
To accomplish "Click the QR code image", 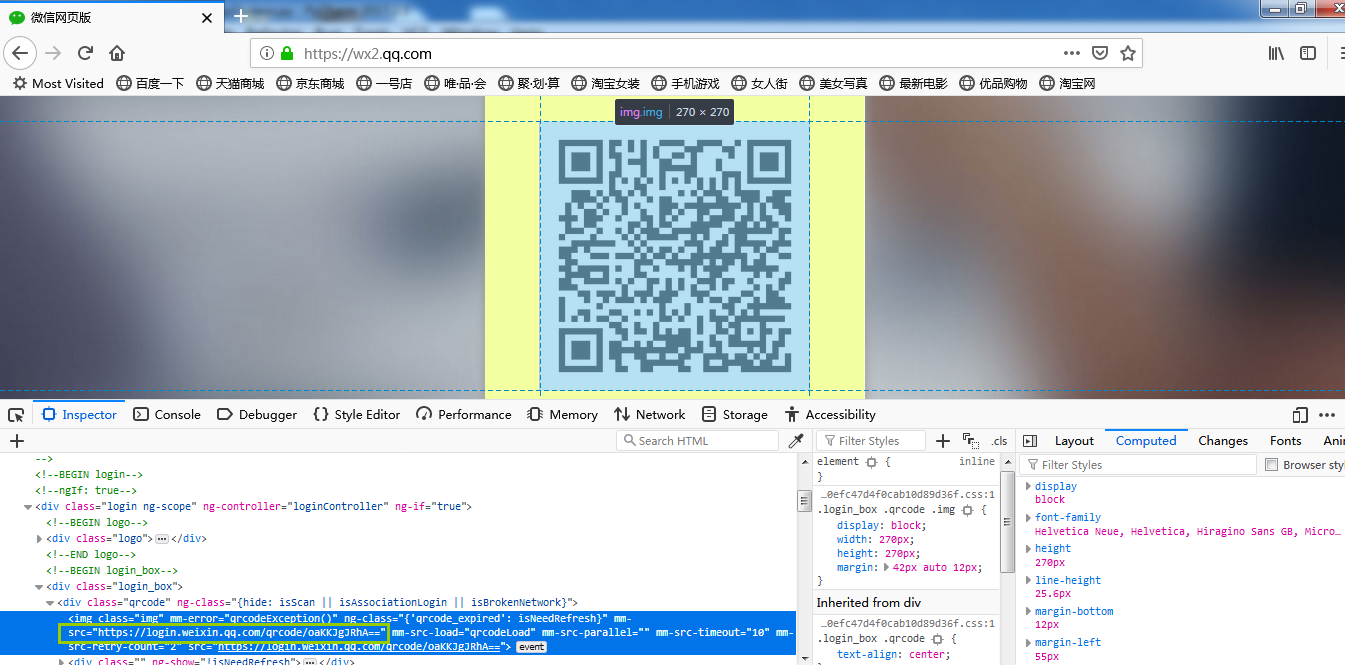I will coord(674,255).
